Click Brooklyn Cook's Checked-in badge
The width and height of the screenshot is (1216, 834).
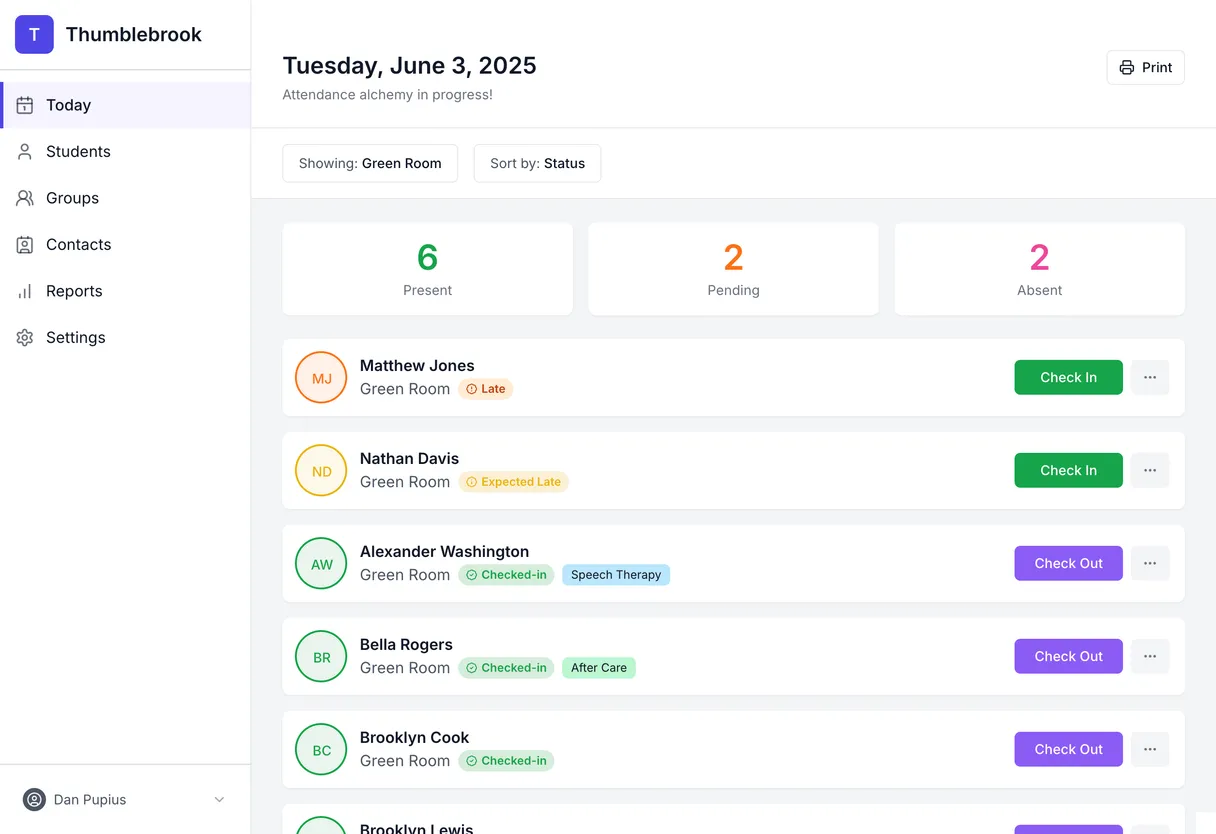[x=506, y=761]
